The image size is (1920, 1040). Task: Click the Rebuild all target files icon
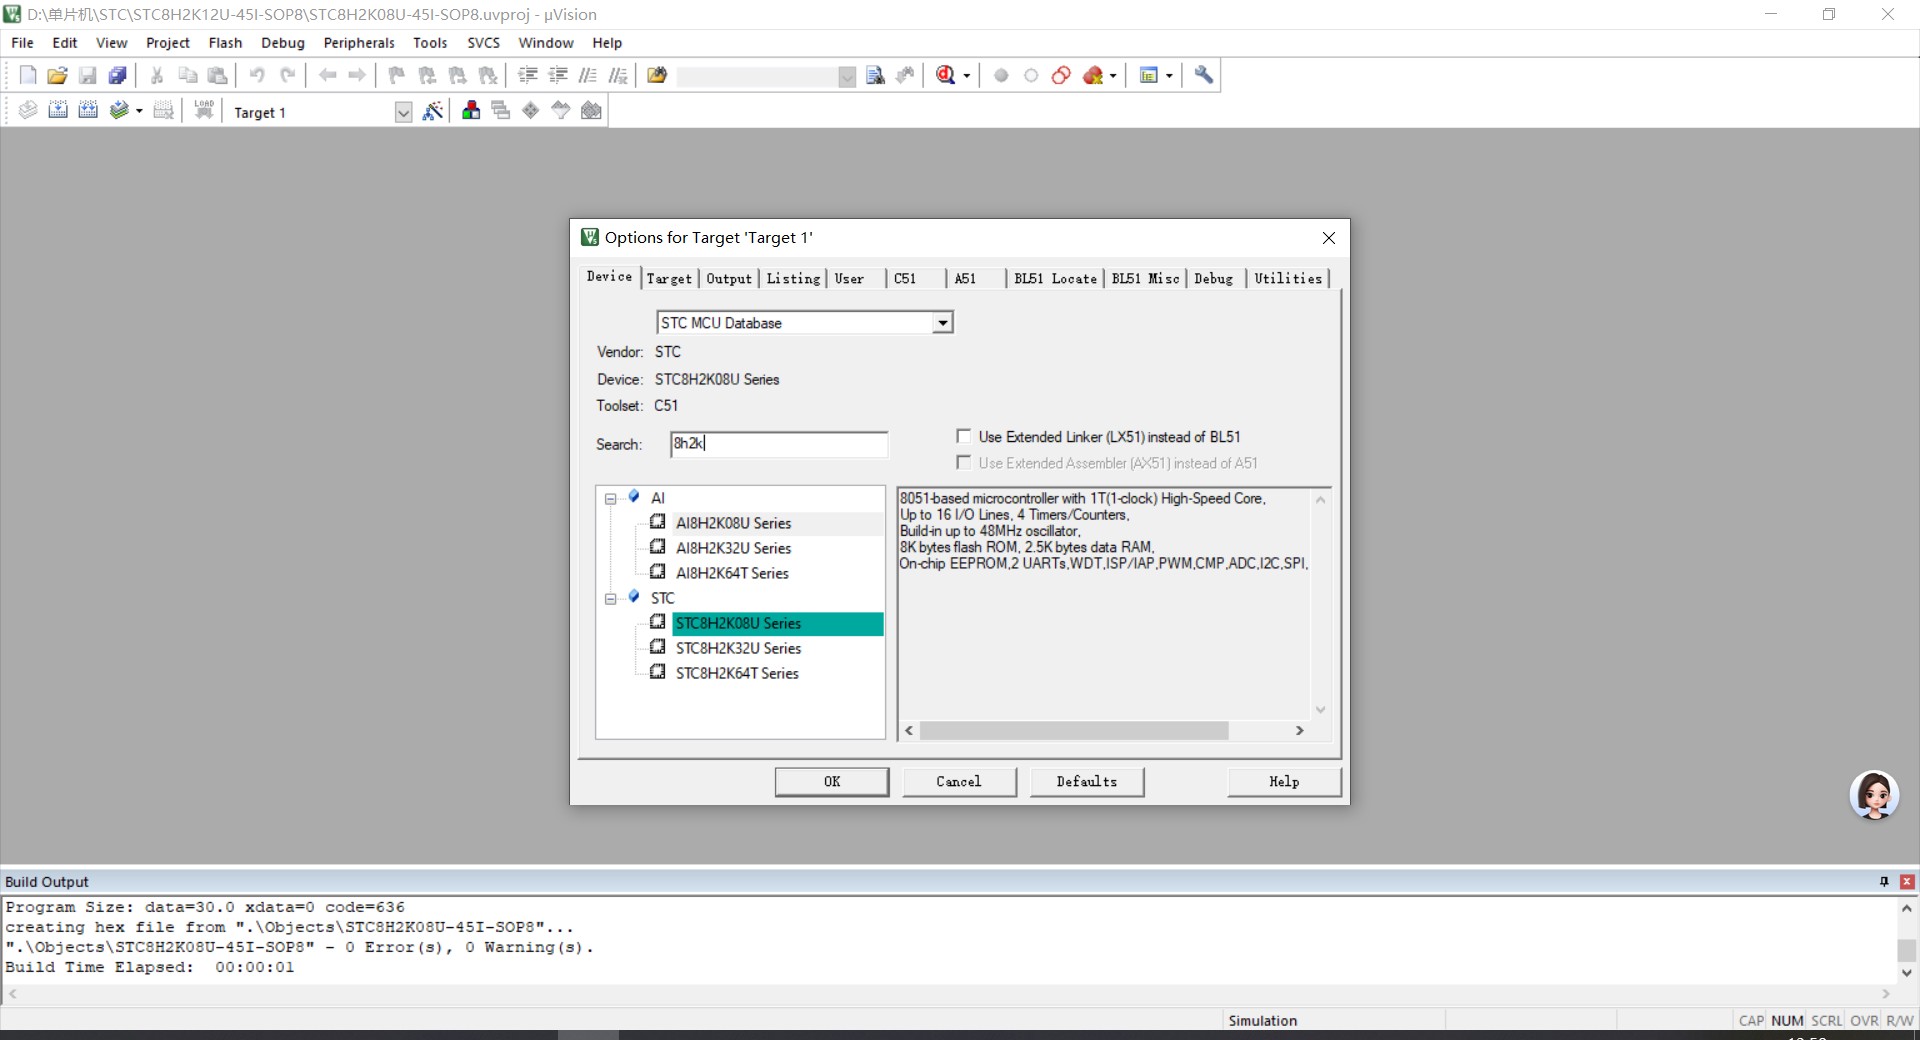click(x=88, y=111)
